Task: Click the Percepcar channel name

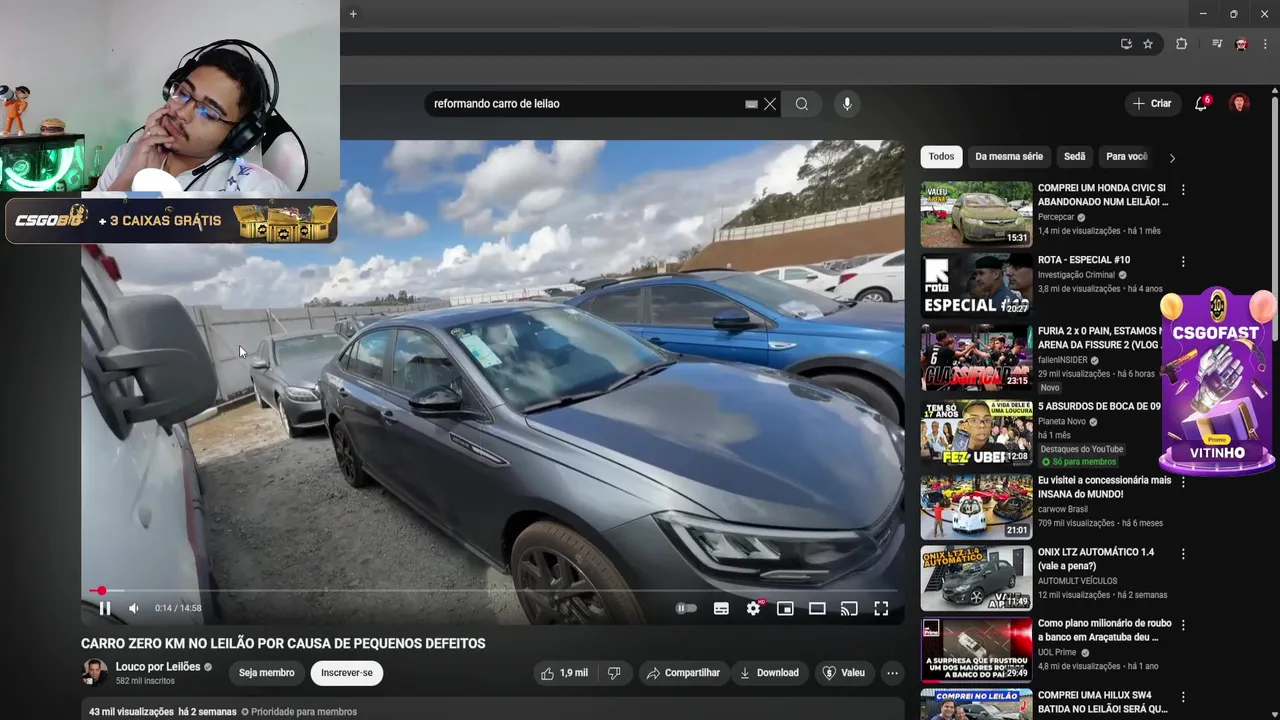Action: pos(1056,217)
